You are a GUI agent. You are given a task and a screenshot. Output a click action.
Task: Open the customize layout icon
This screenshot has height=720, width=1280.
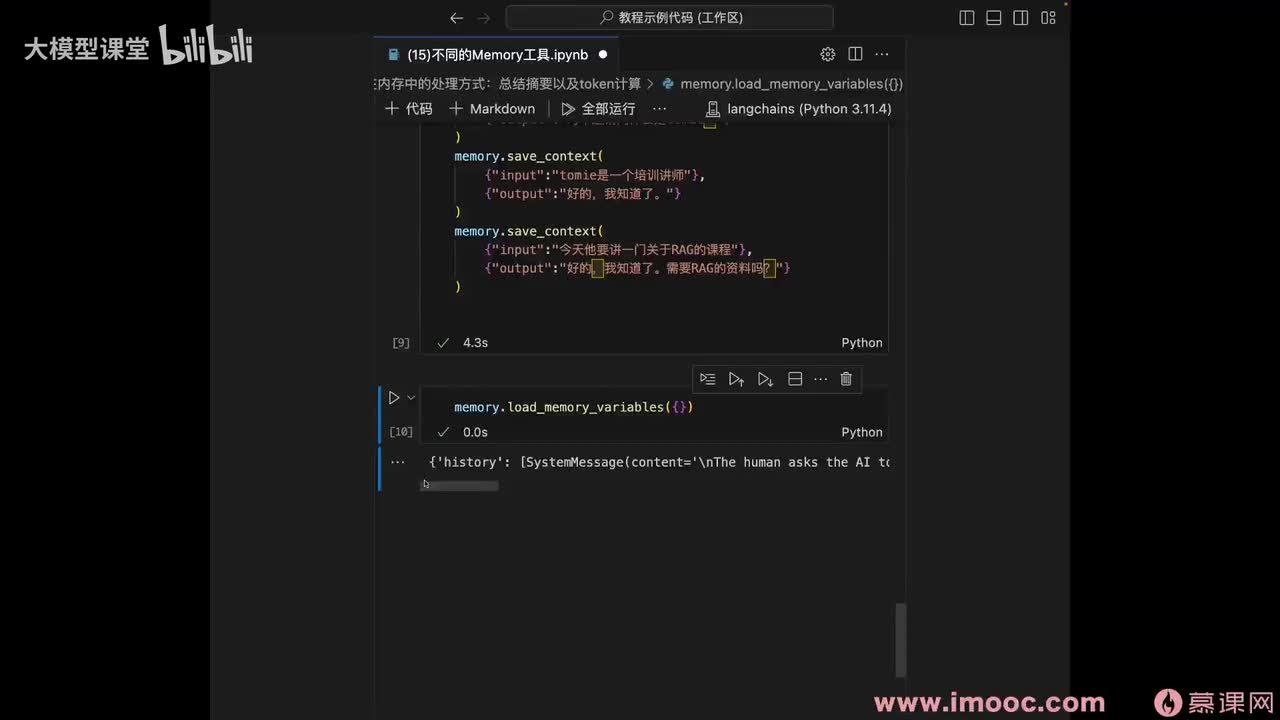click(1048, 18)
